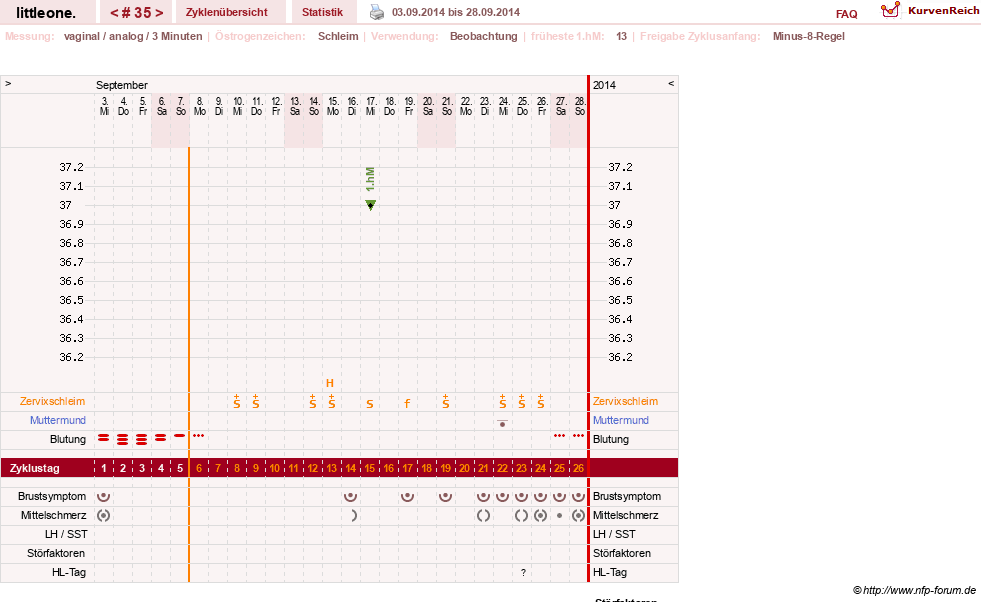Click the S+ mucus symbol on cycle day 9

(x=255, y=401)
